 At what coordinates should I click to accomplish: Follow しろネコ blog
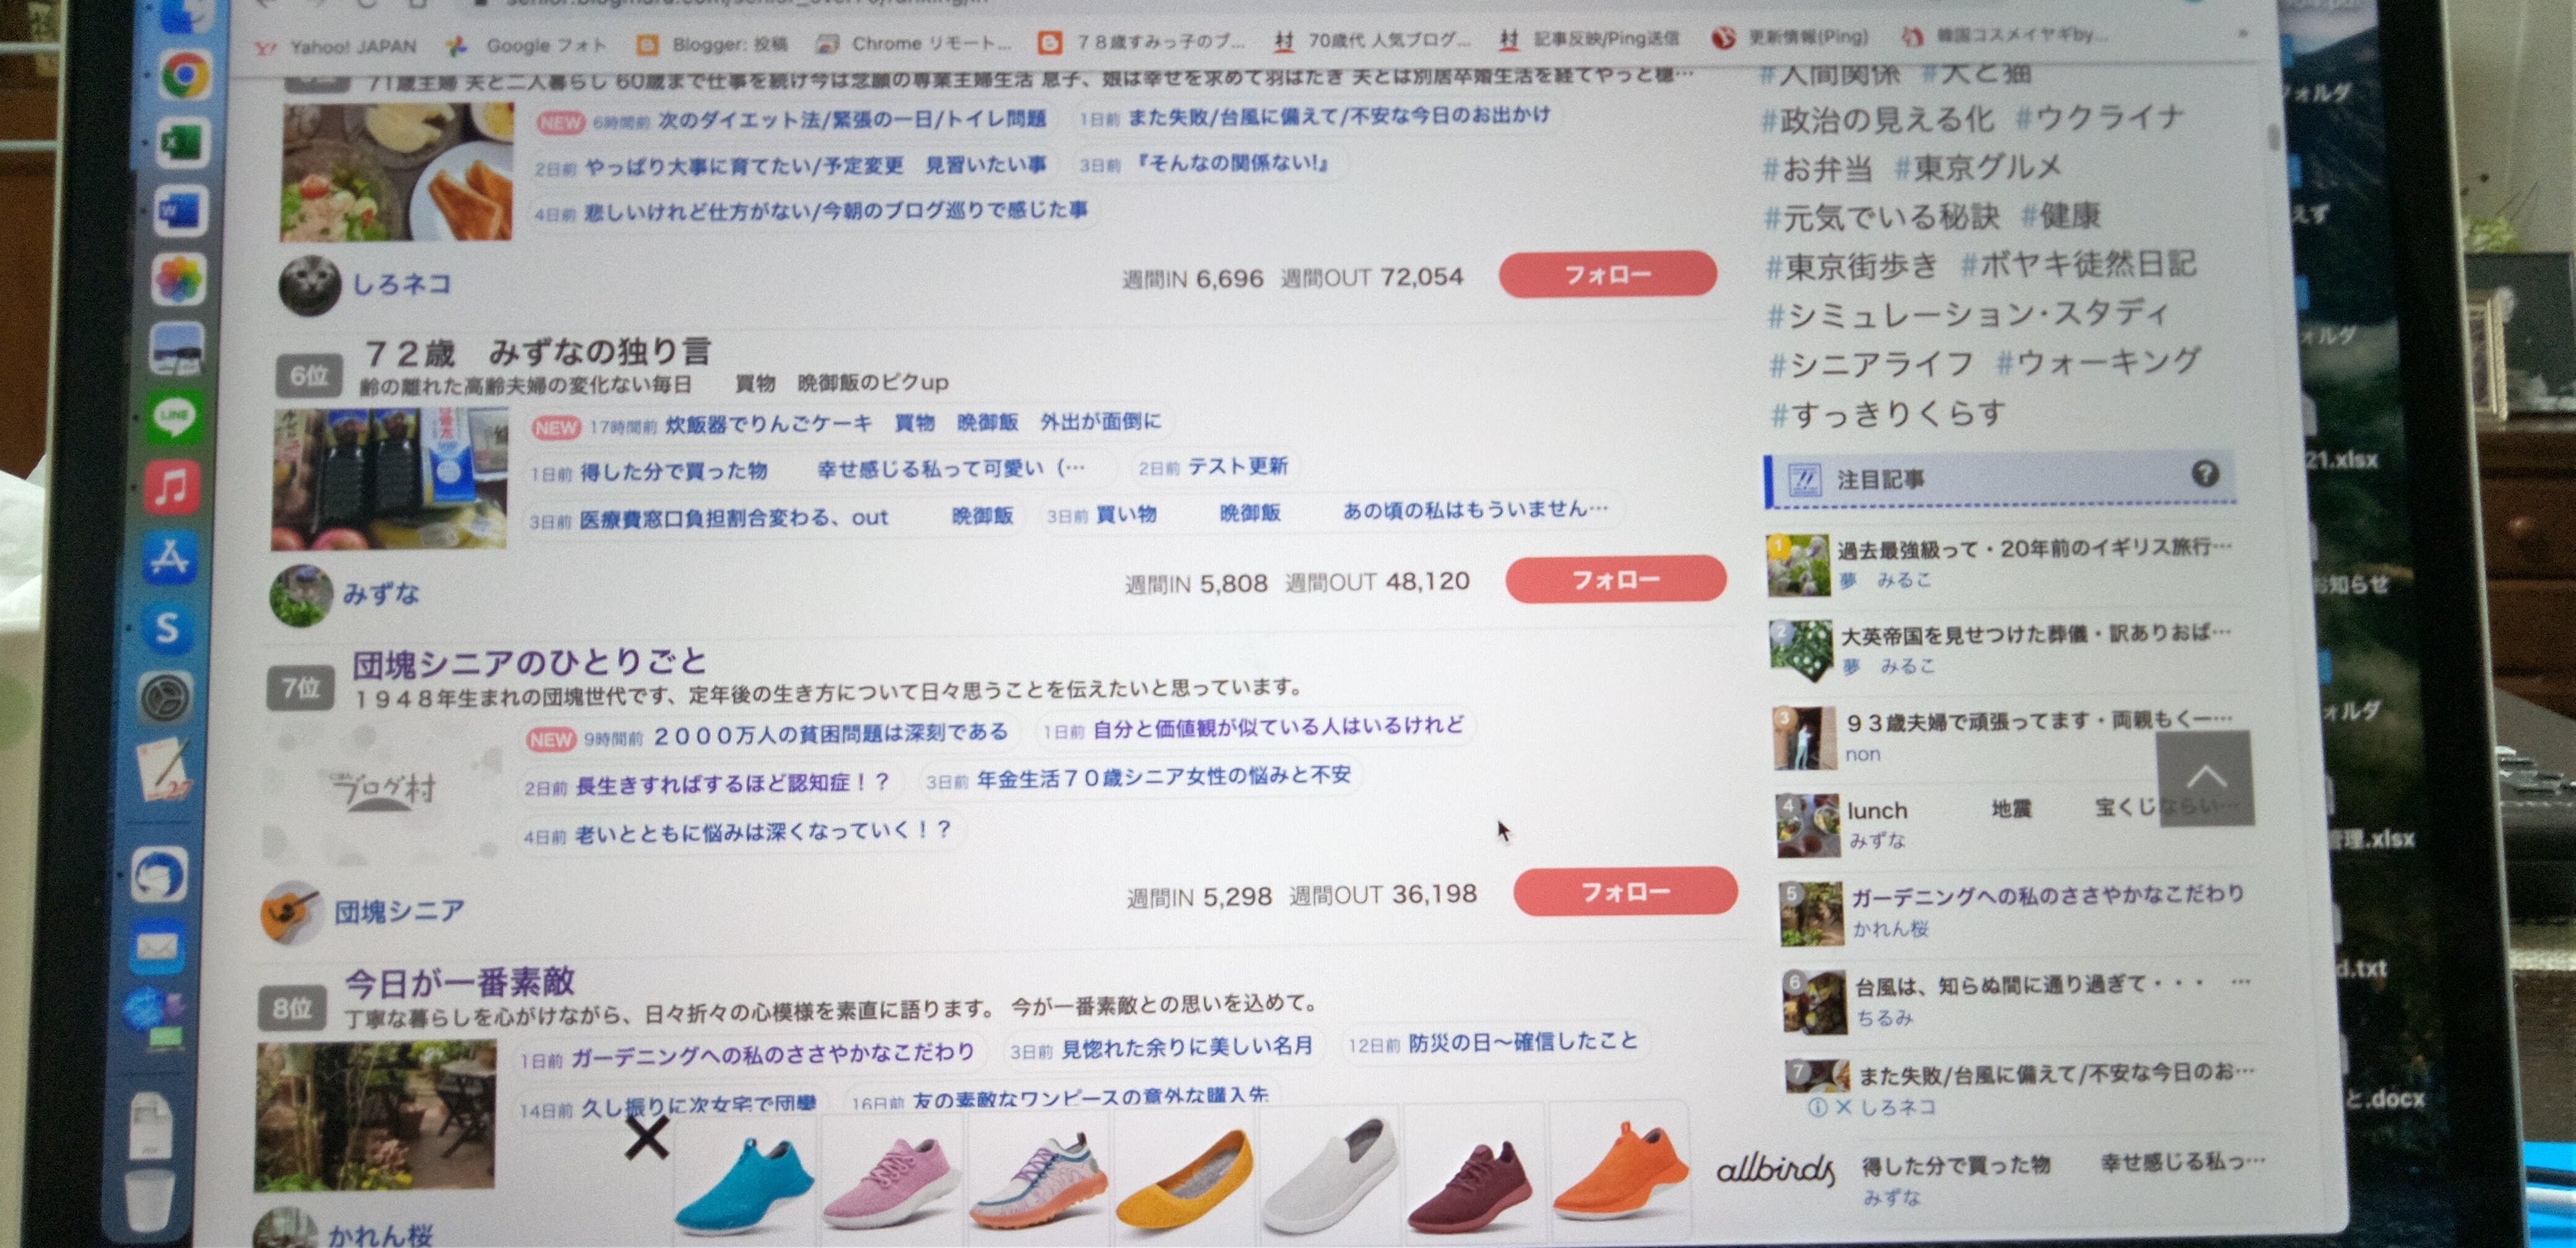[x=1608, y=274]
